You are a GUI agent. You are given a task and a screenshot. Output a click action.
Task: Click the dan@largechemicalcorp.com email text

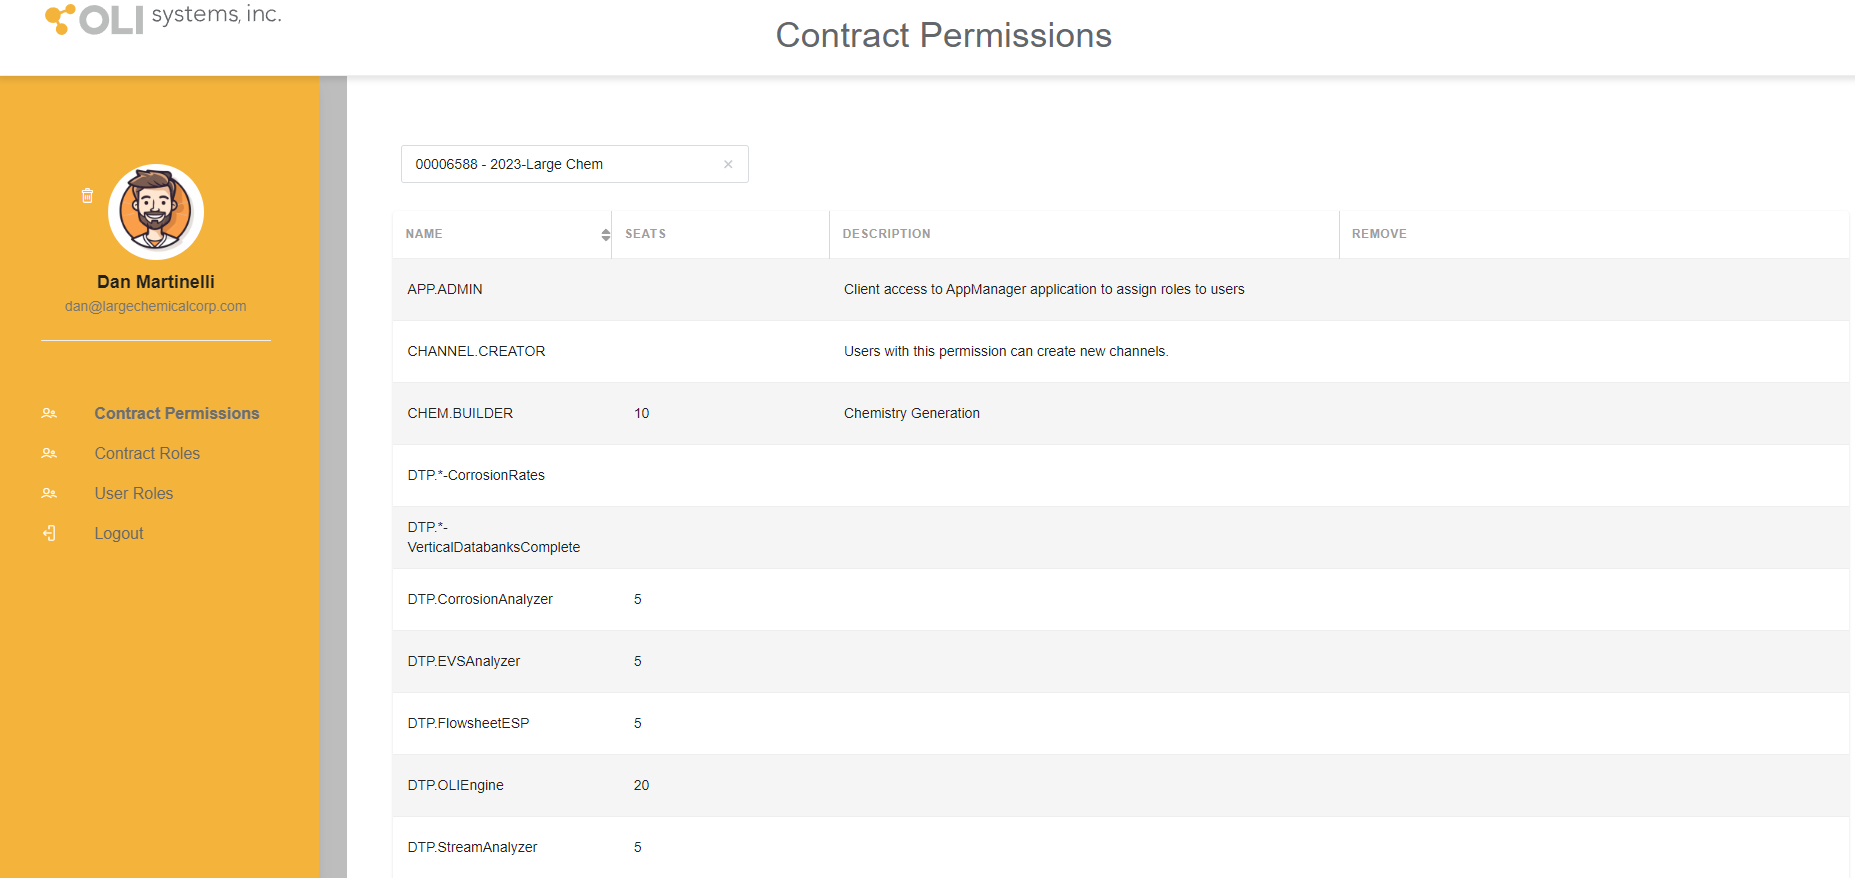coord(156,306)
